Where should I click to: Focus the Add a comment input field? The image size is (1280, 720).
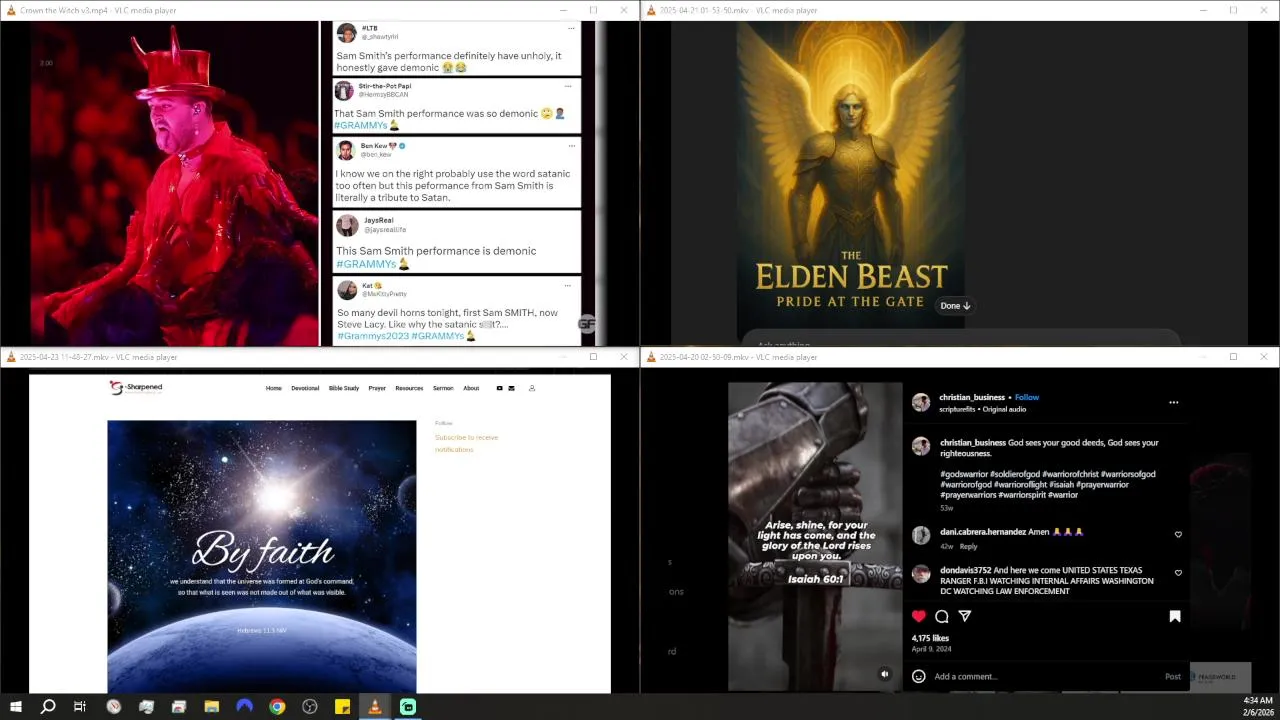tap(1045, 676)
